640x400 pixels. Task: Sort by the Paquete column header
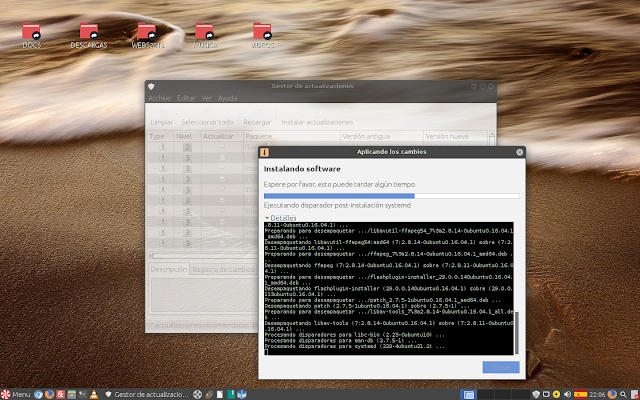tap(292, 136)
